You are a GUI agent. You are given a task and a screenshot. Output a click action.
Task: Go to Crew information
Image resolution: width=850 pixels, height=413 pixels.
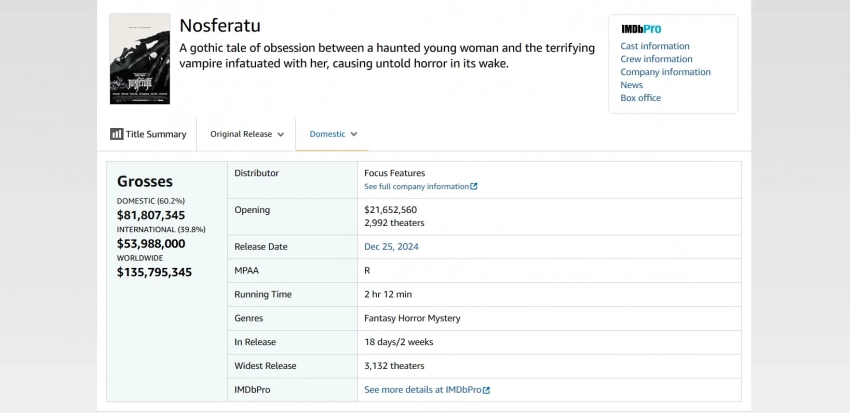tap(656, 59)
